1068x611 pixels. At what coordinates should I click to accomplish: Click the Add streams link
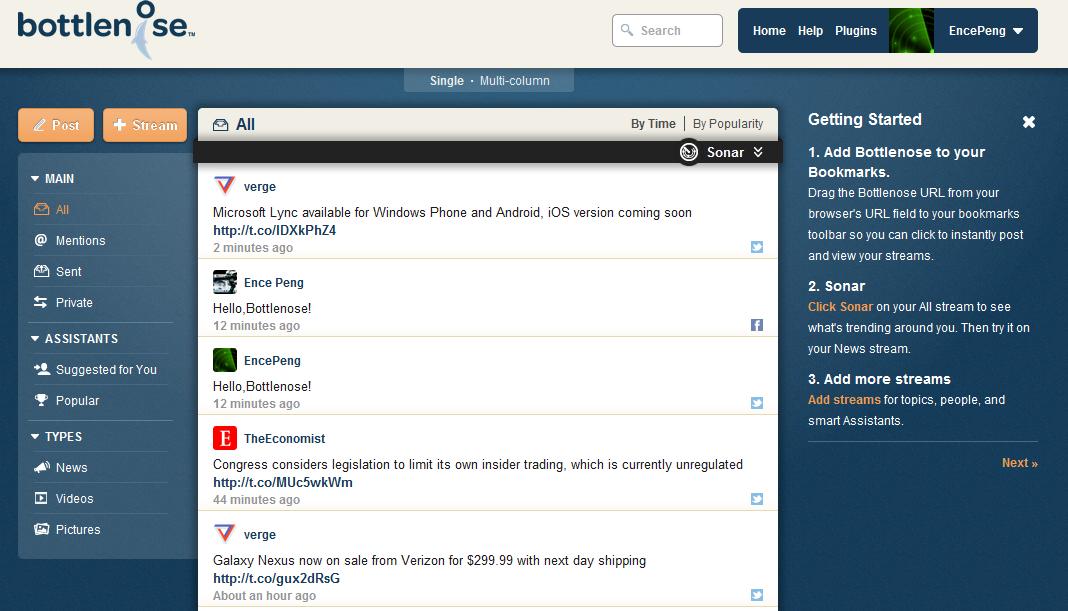844,400
